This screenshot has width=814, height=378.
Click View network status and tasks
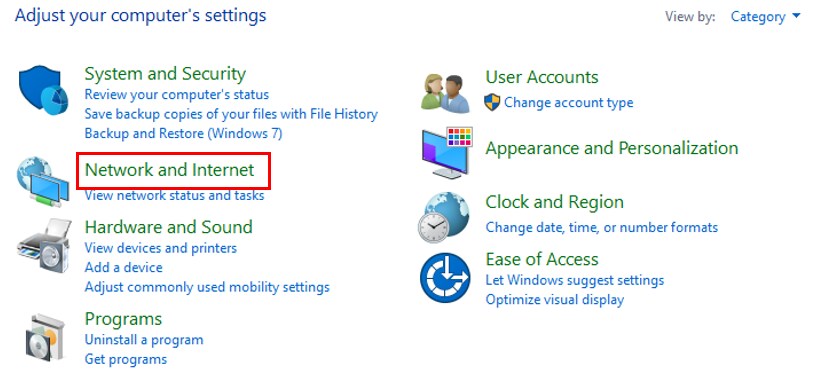(174, 196)
